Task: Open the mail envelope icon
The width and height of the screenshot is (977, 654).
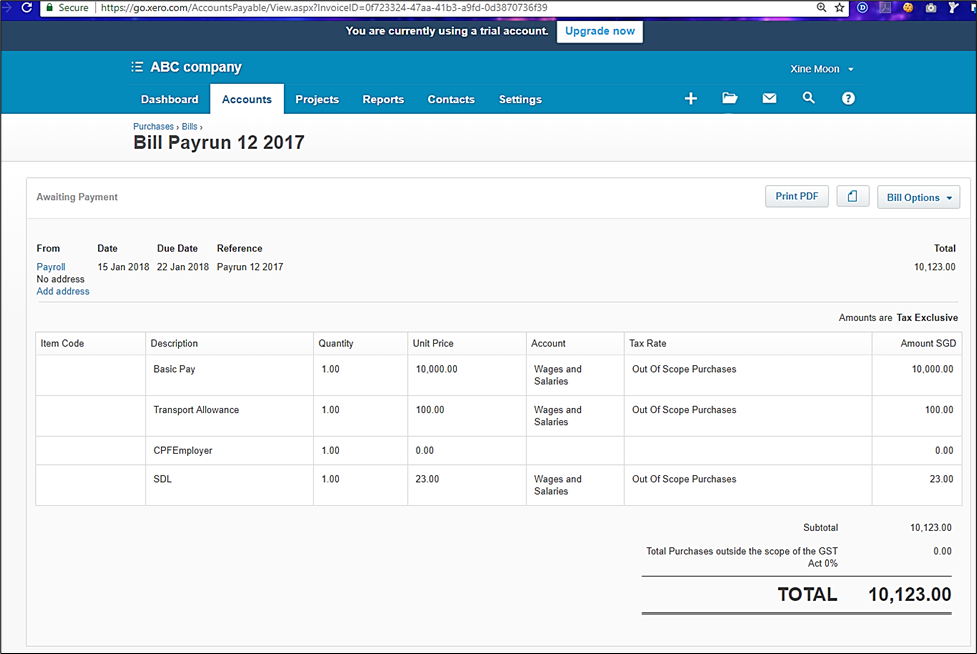Action: pos(770,98)
